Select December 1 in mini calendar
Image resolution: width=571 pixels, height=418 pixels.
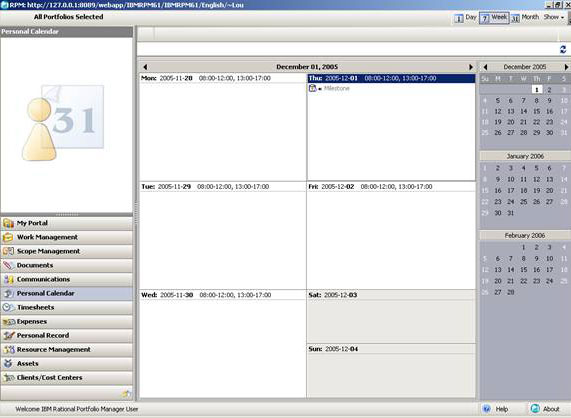pos(537,90)
